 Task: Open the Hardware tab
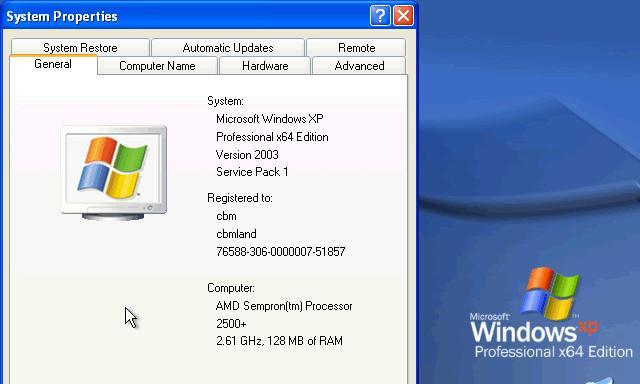pos(265,66)
